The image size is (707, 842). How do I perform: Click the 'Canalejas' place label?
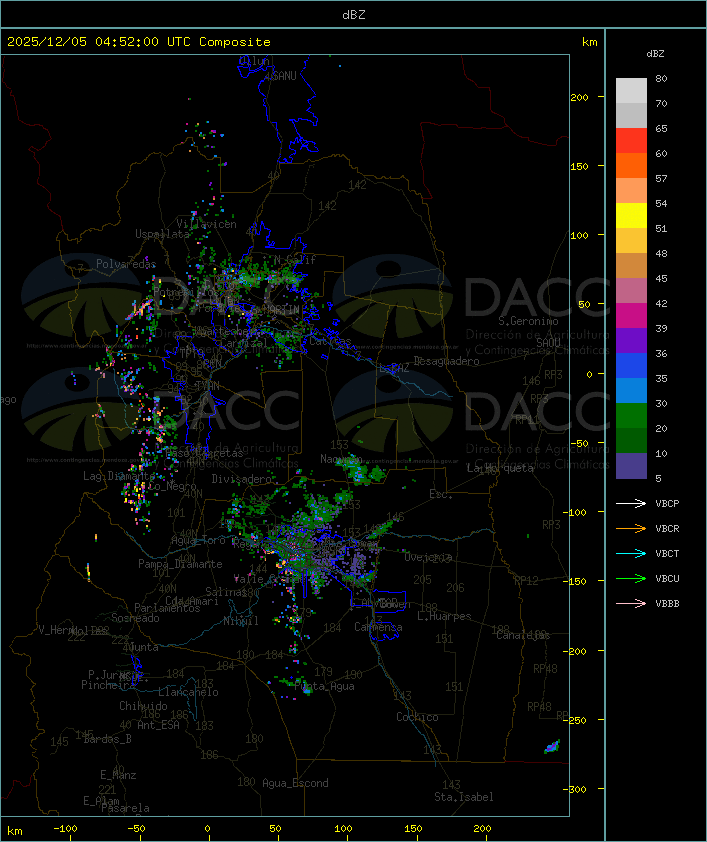(523, 635)
